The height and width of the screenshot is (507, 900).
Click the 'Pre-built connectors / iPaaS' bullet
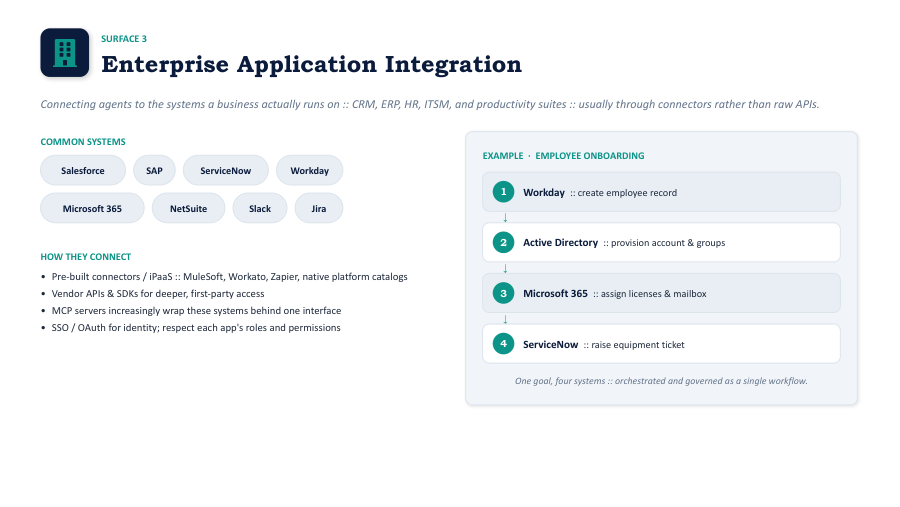230,277
